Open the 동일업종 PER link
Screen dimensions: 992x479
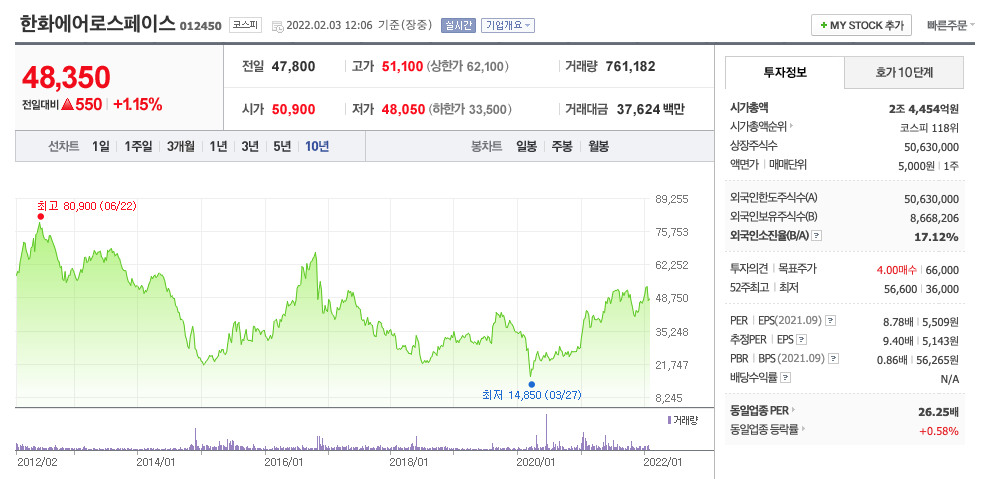tap(759, 410)
